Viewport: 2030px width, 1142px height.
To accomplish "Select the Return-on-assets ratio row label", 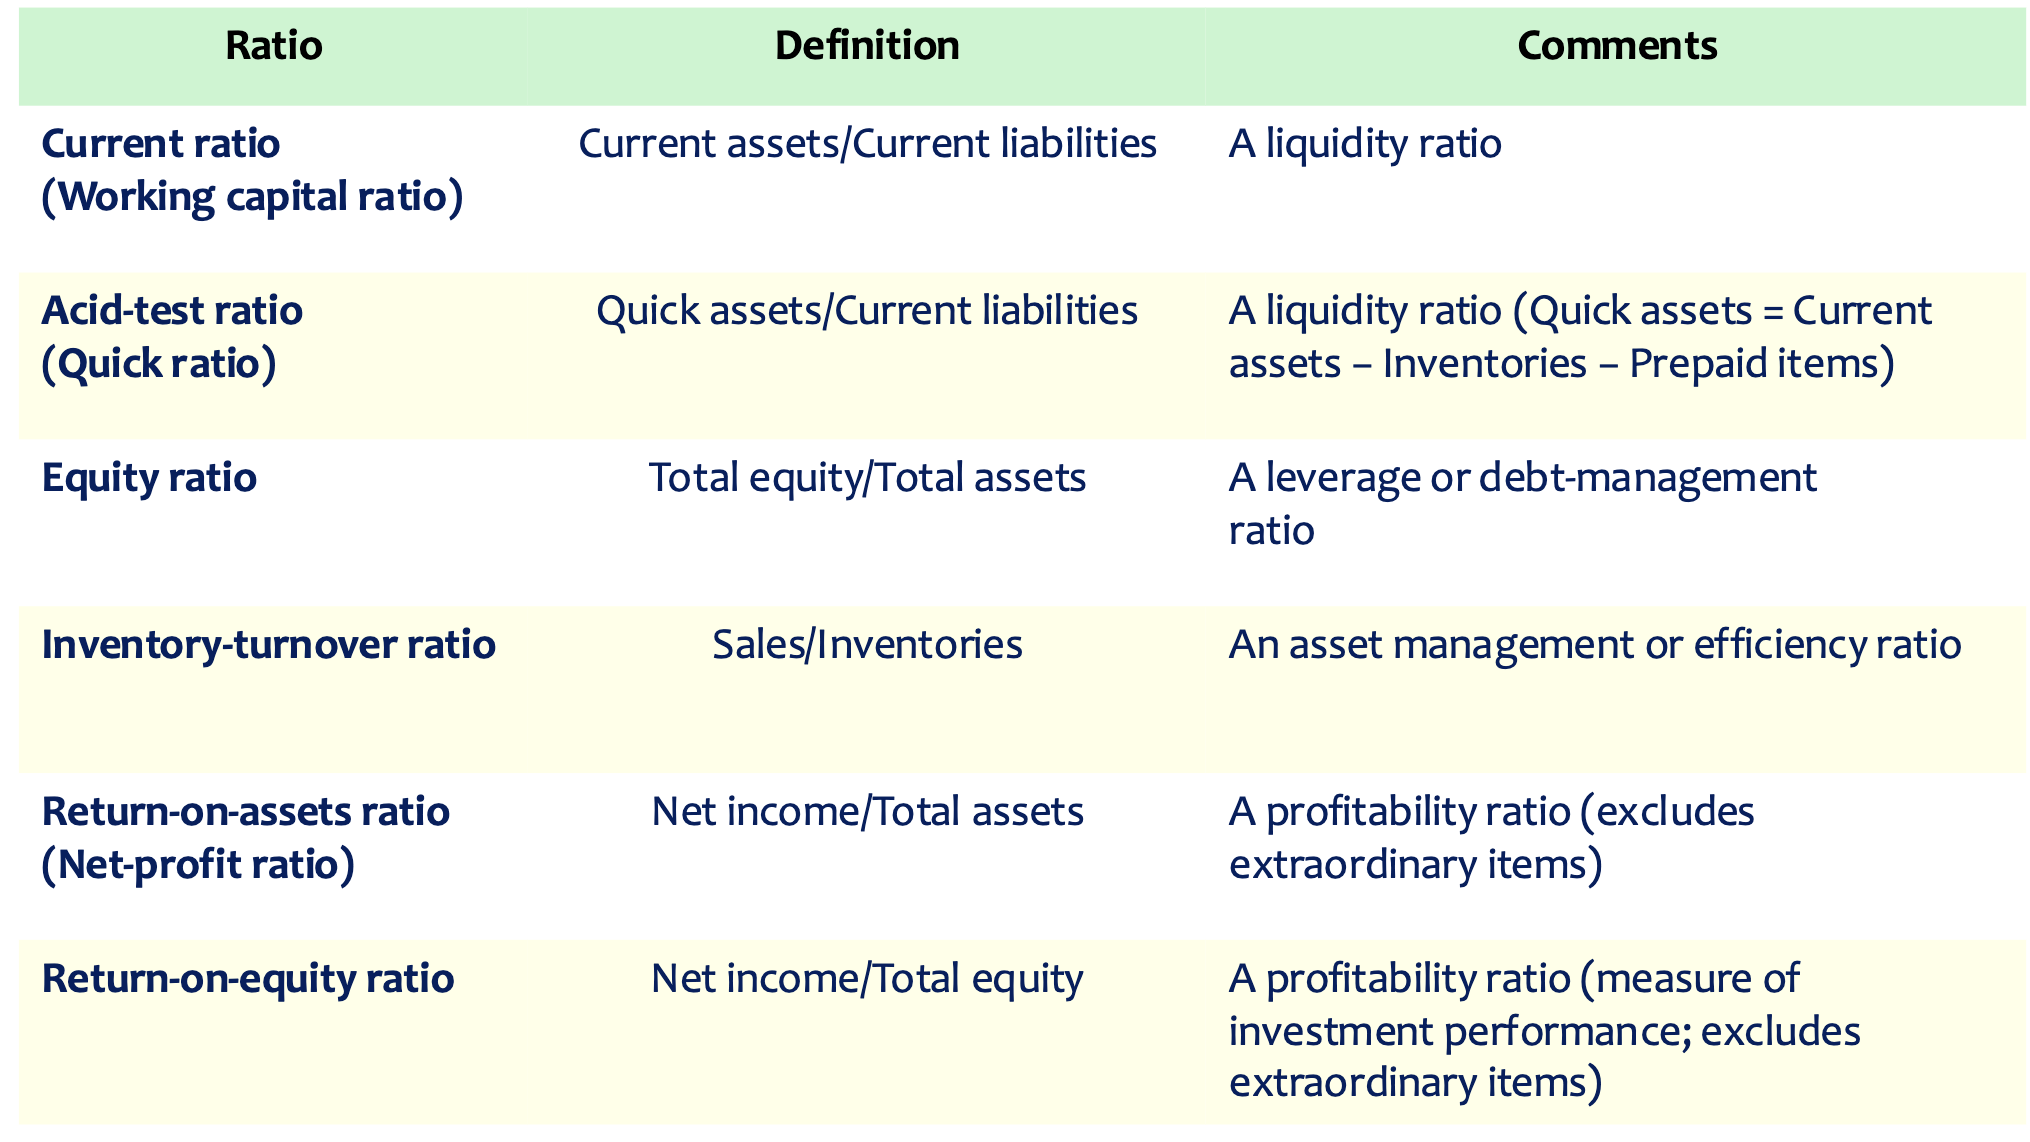I will [245, 837].
